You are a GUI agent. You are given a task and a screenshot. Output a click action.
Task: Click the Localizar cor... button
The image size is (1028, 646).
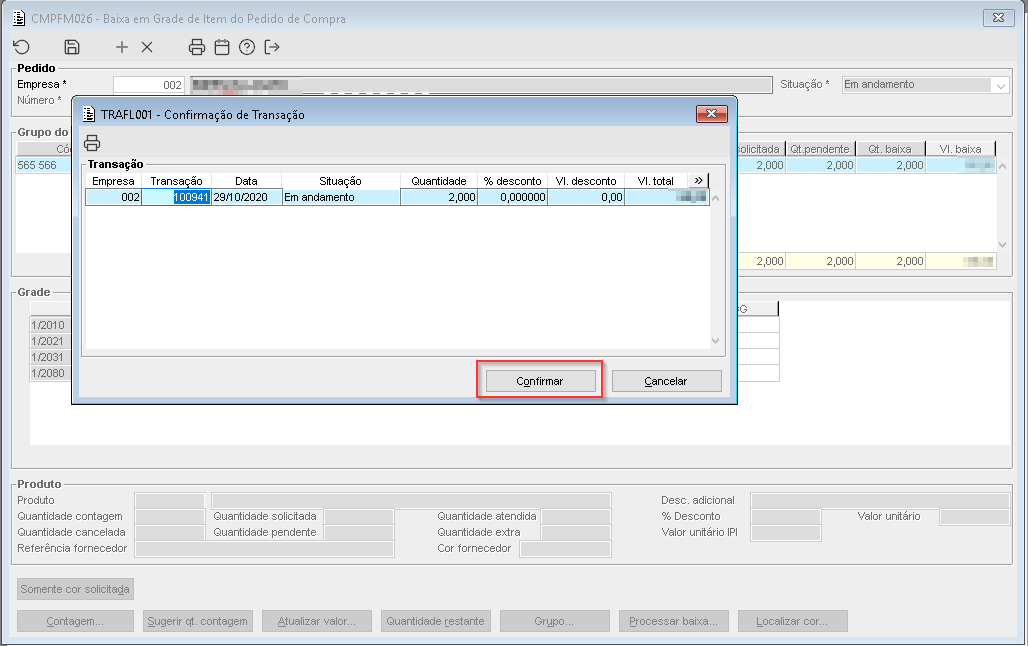(793, 621)
